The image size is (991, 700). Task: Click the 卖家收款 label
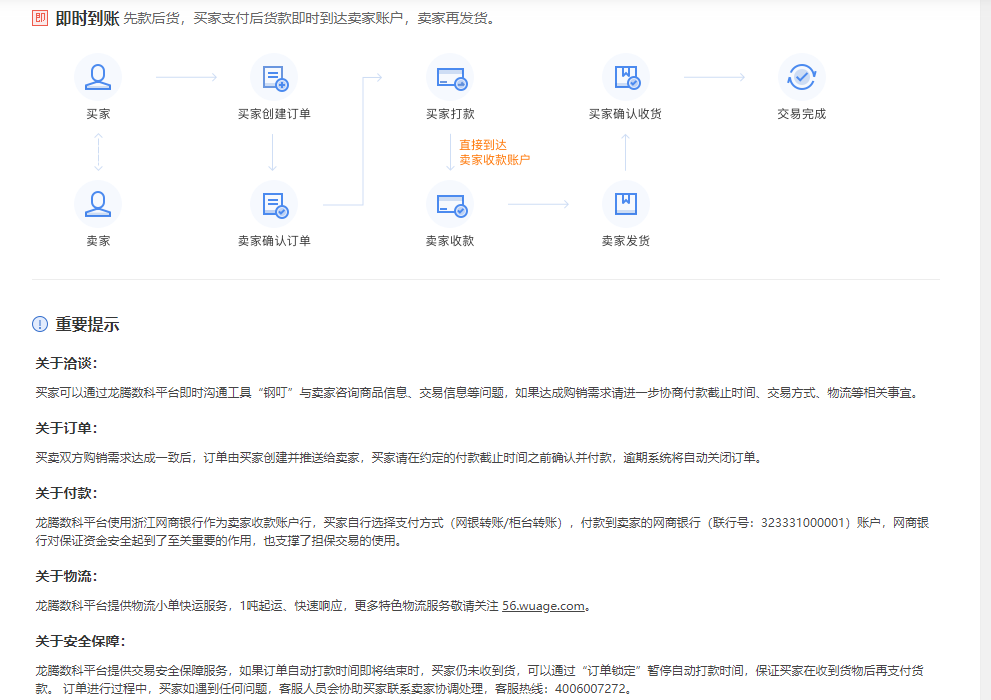click(450, 241)
